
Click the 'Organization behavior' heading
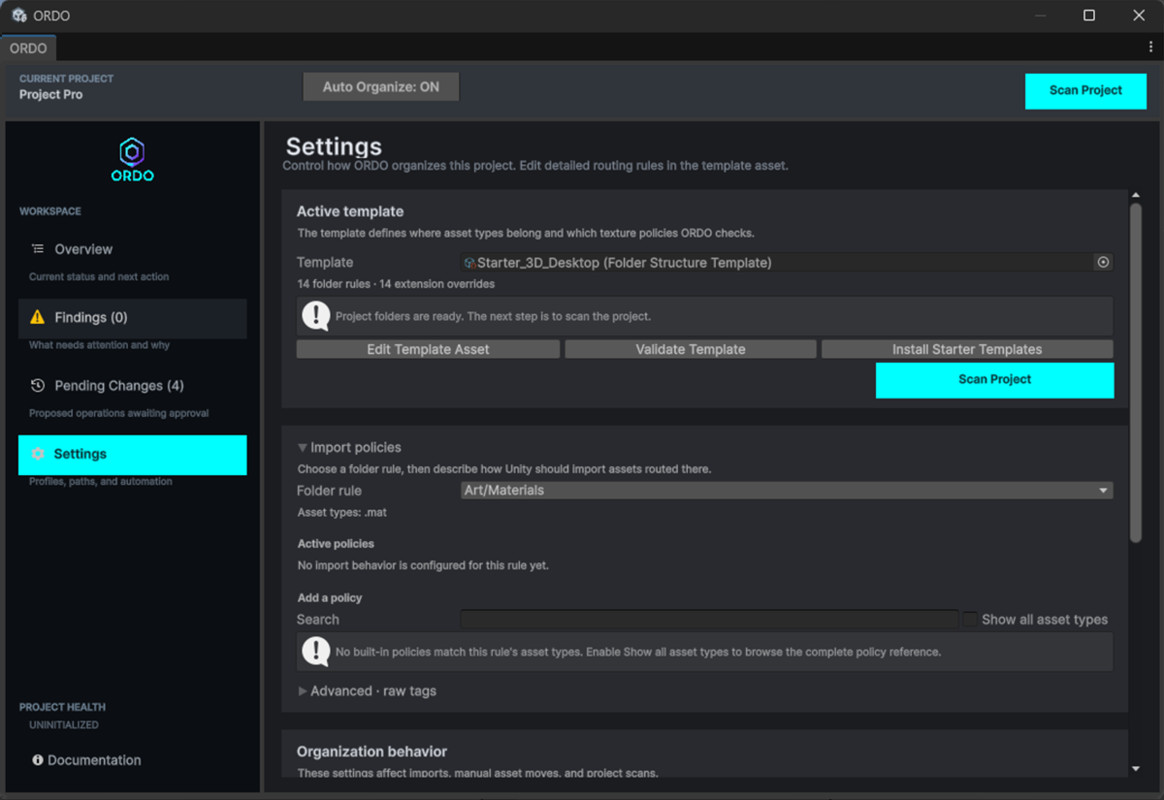pyautogui.click(x=372, y=751)
